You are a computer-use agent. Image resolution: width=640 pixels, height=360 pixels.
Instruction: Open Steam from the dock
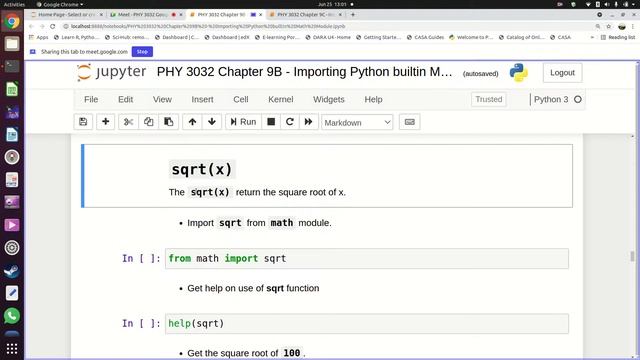(12, 271)
